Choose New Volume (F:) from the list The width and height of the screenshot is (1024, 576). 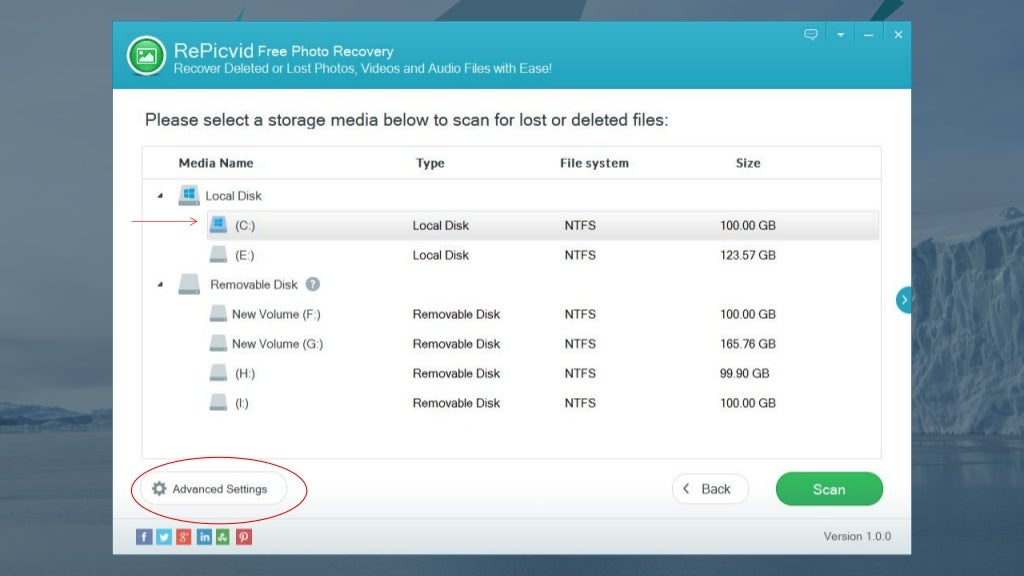coord(276,314)
